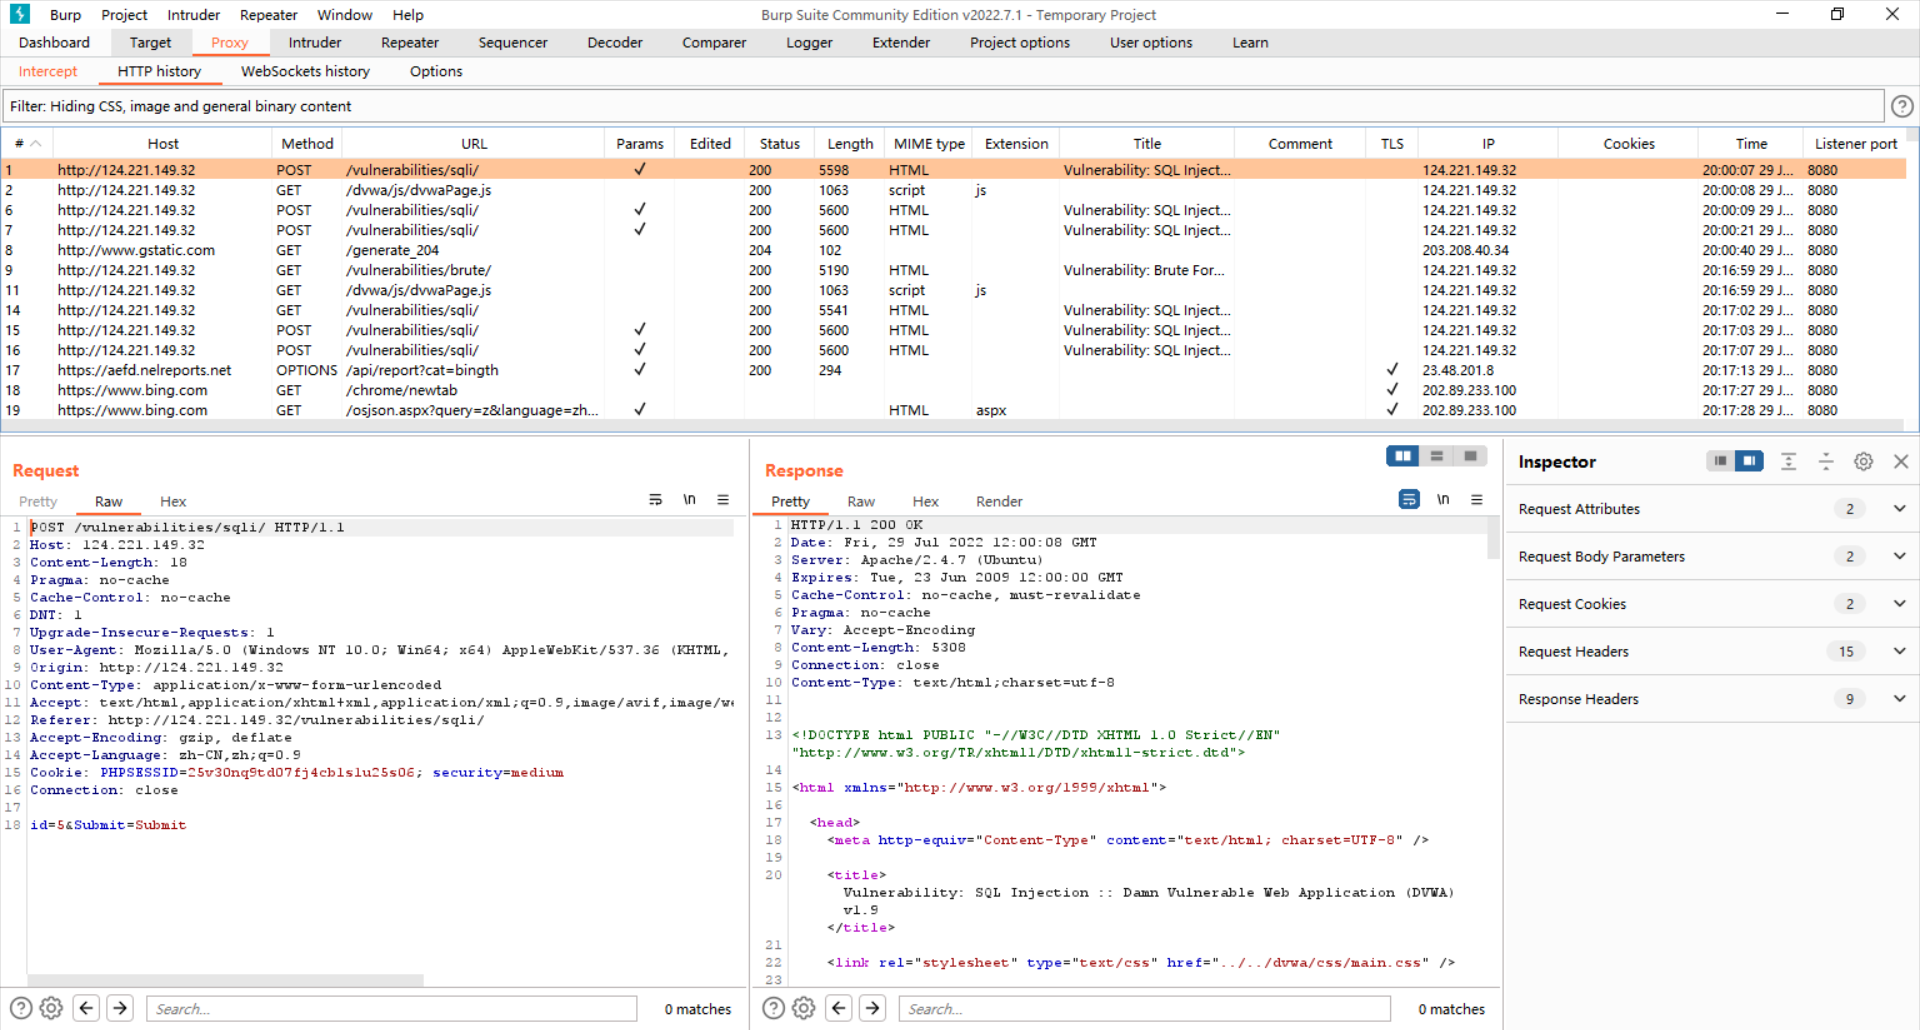Sort history by Status column header

(x=779, y=144)
